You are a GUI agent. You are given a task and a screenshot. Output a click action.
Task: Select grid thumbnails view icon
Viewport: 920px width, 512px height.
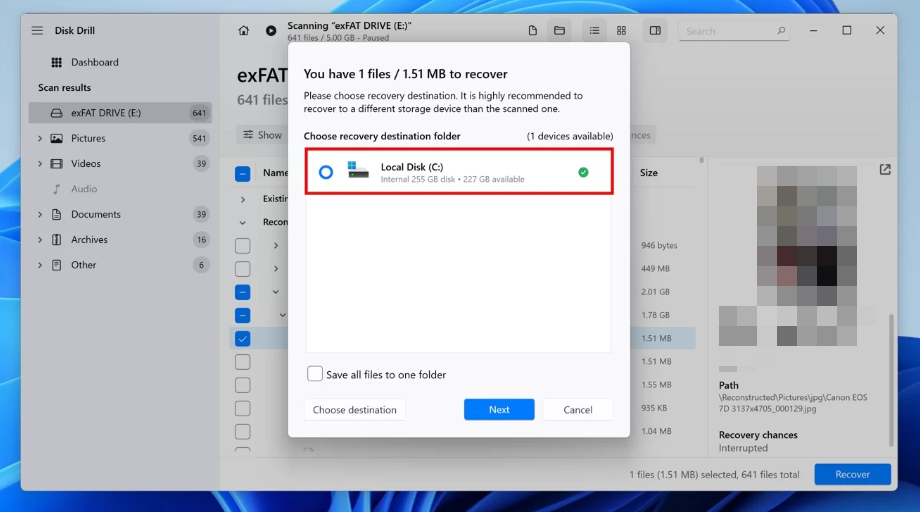[x=621, y=30]
